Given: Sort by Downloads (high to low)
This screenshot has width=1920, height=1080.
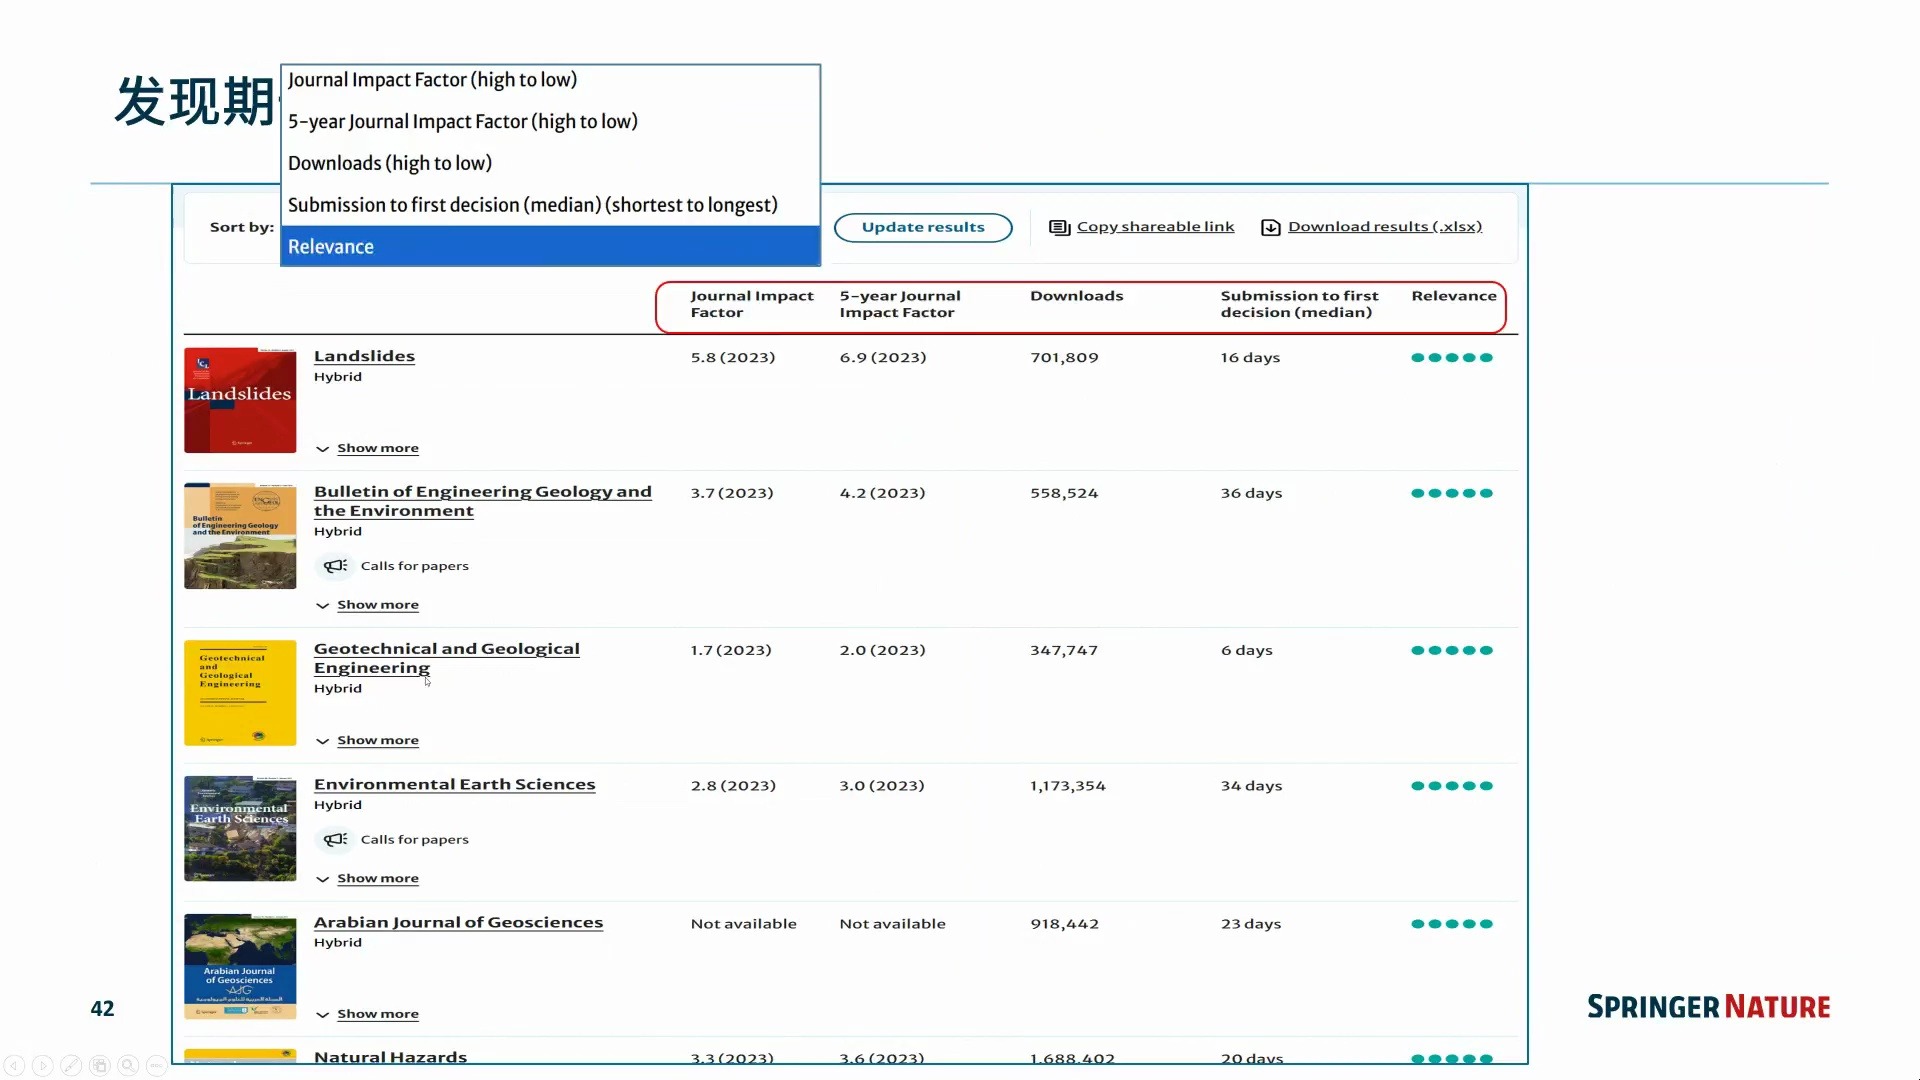Looking at the screenshot, I should (550, 163).
